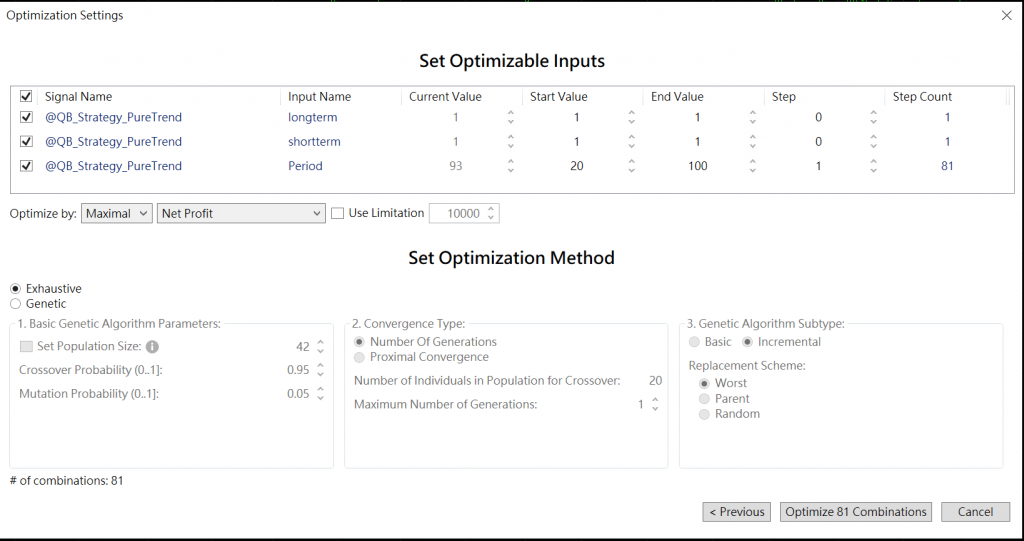Click the Step Count column header
This screenshot has height=541, width=1024.
click(x=922, y=97)
